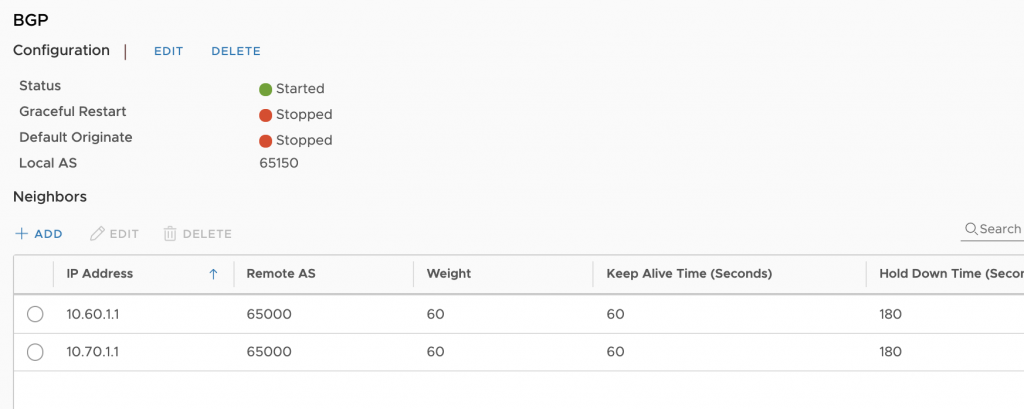Select the radio button for neighbor 10.70.1.1
Viewport: 1024px width, 409px height.
(x=35, y=352)
